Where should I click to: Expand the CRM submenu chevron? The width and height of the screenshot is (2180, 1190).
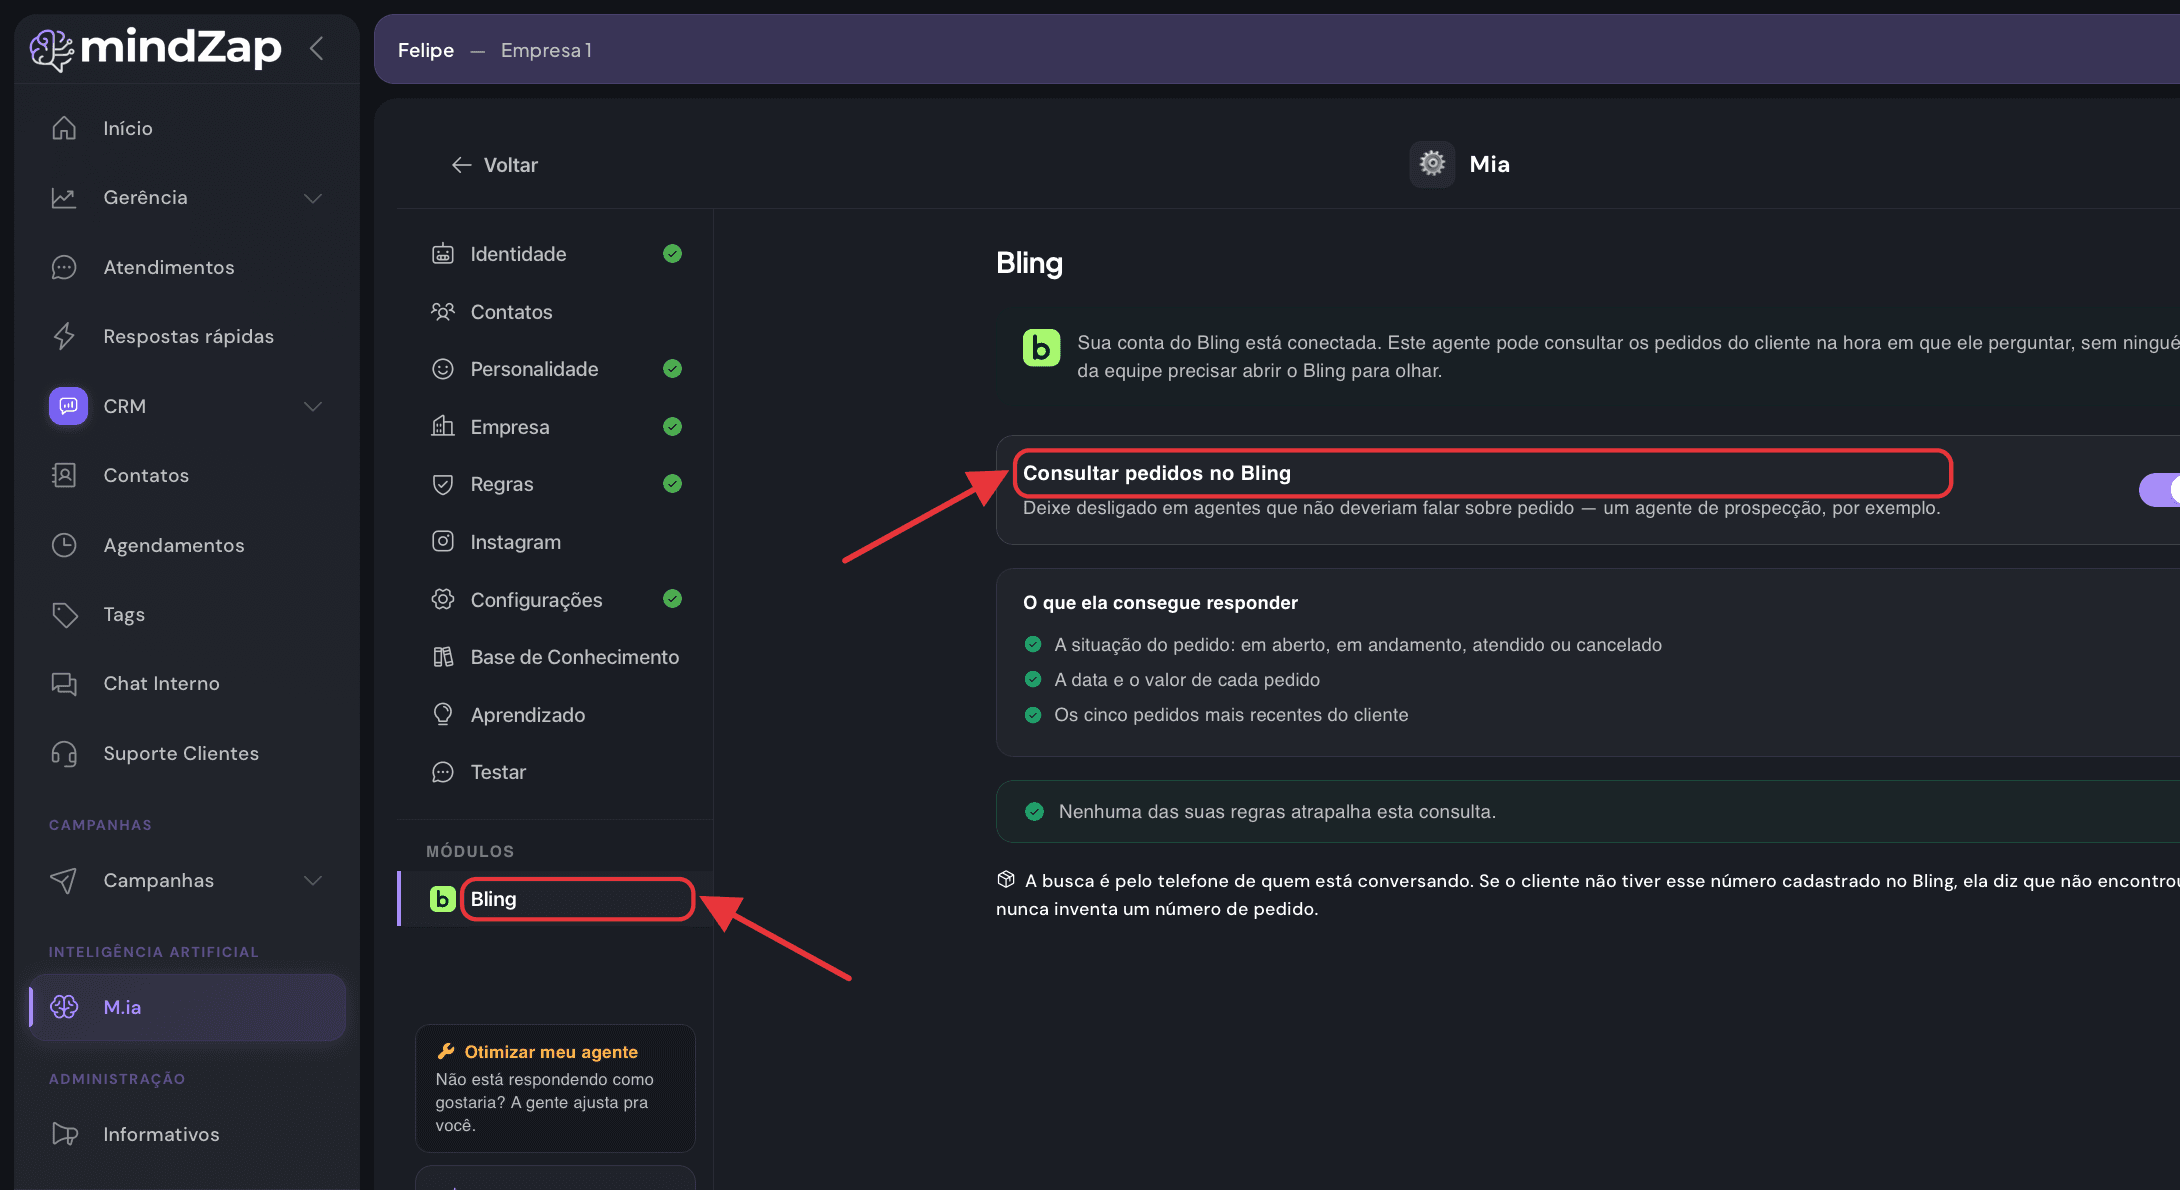tap(313, 406)
